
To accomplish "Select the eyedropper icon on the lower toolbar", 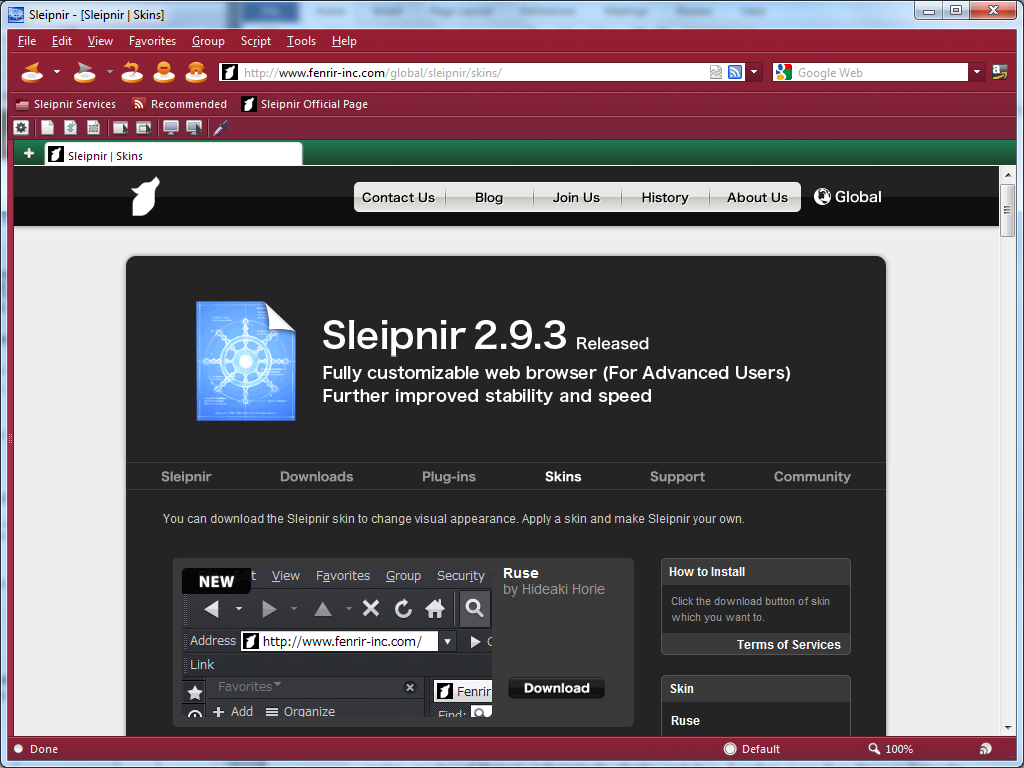I will (221, 127).
